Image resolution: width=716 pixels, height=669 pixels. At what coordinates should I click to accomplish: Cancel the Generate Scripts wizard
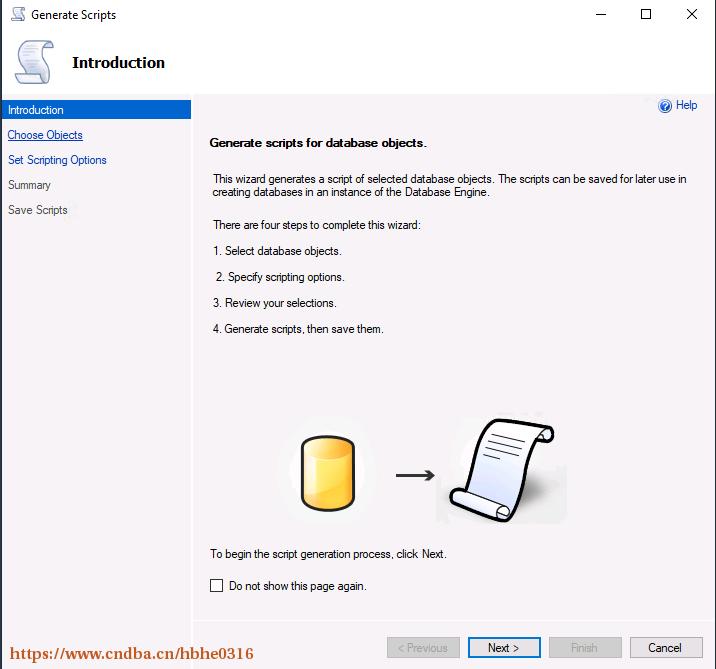(x=666, y=648)
